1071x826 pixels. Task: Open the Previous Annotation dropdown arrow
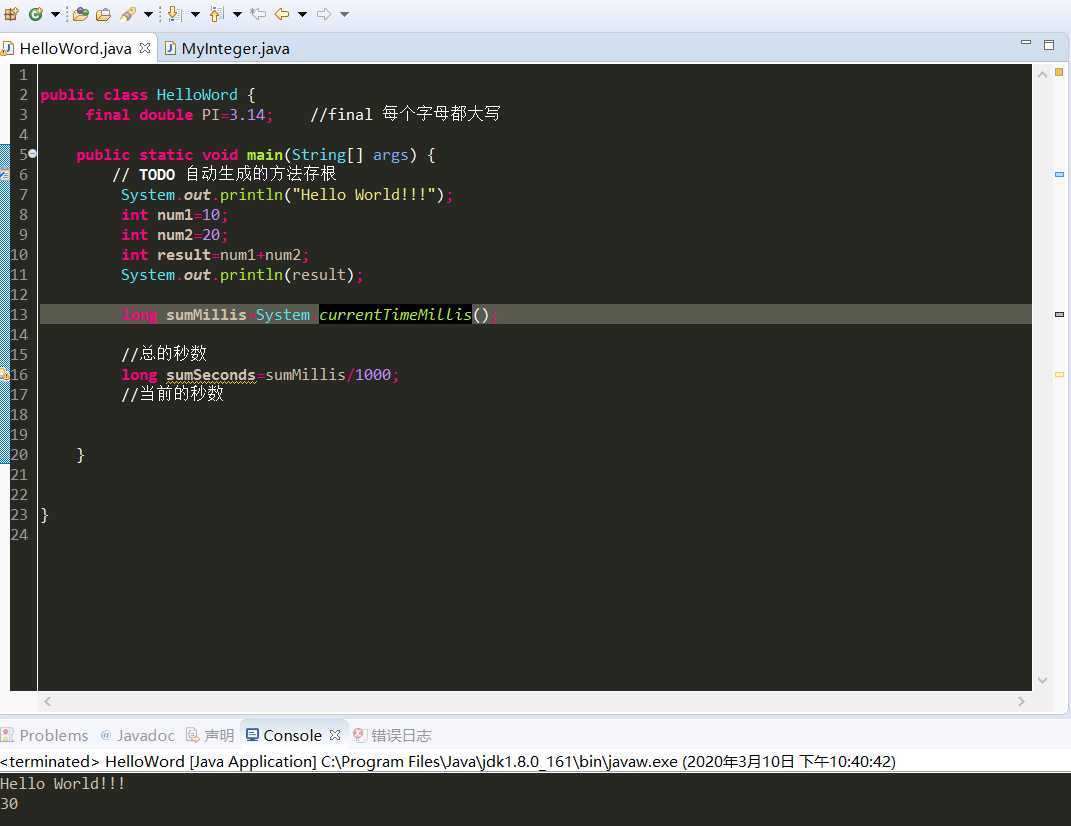coord(237,14)
